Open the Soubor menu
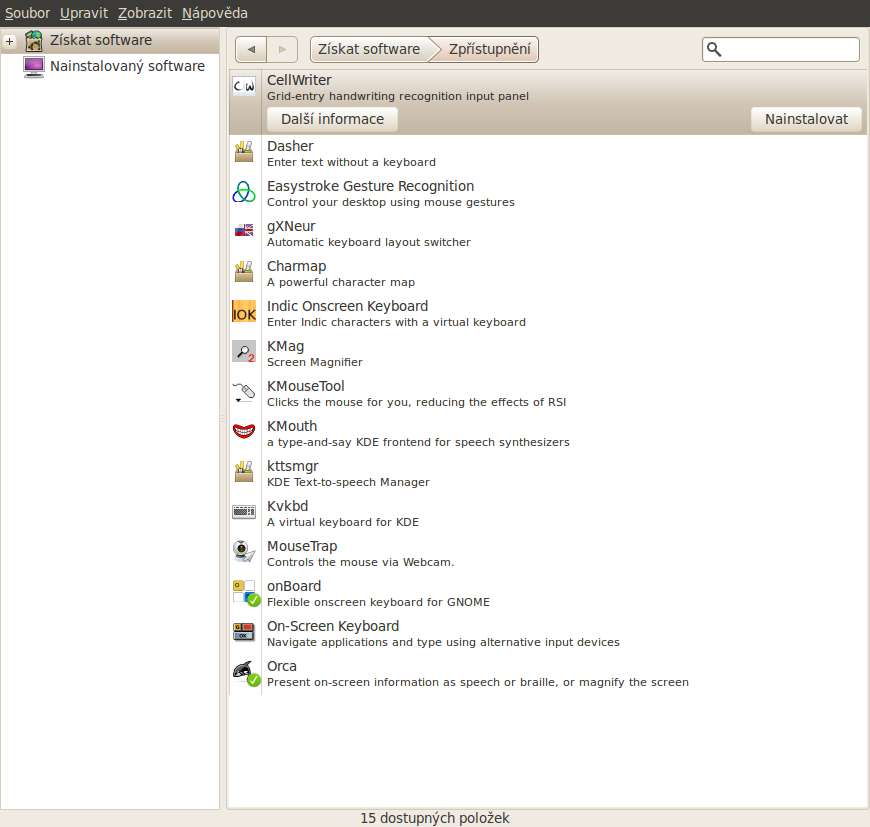This screenshot has width=870, height=827. point(27,13)
